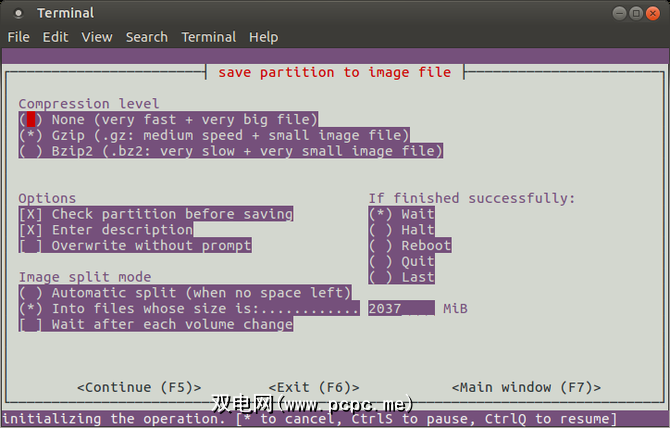Click the 'save partition to image file' title

335,72
